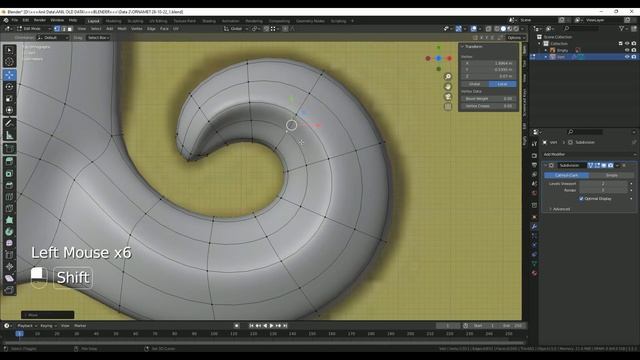Open the File menu
The image size is (640, 360).
[x=15, y=20]
